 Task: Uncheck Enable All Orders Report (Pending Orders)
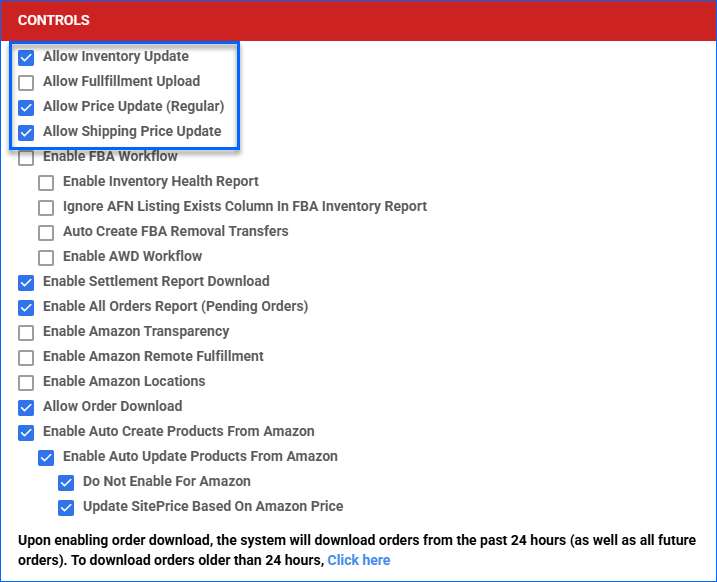(x=26, y=307)
